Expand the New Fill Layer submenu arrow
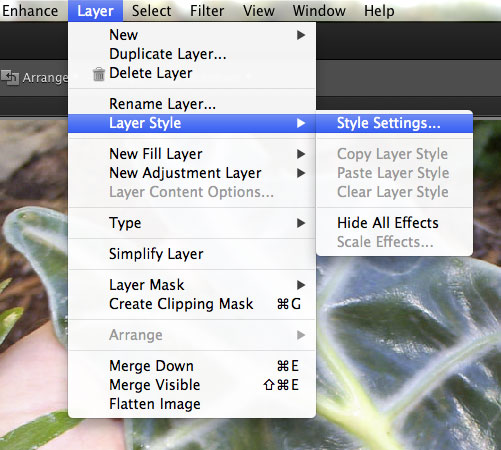The height and width of the screenshot is (450, 501). pyautogui.click(x=301, y=154)
